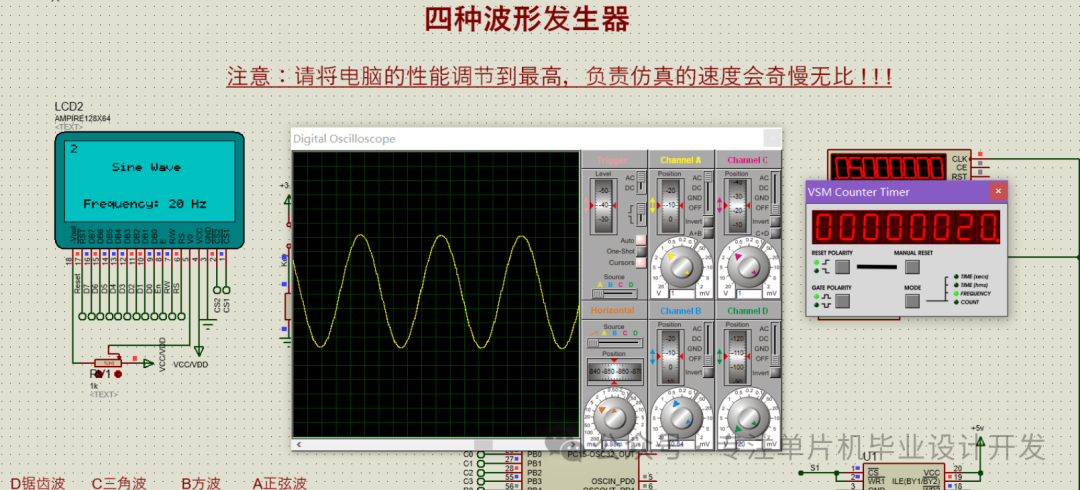
Task: Click the 'U1' chip label
Action: [870, 456]
